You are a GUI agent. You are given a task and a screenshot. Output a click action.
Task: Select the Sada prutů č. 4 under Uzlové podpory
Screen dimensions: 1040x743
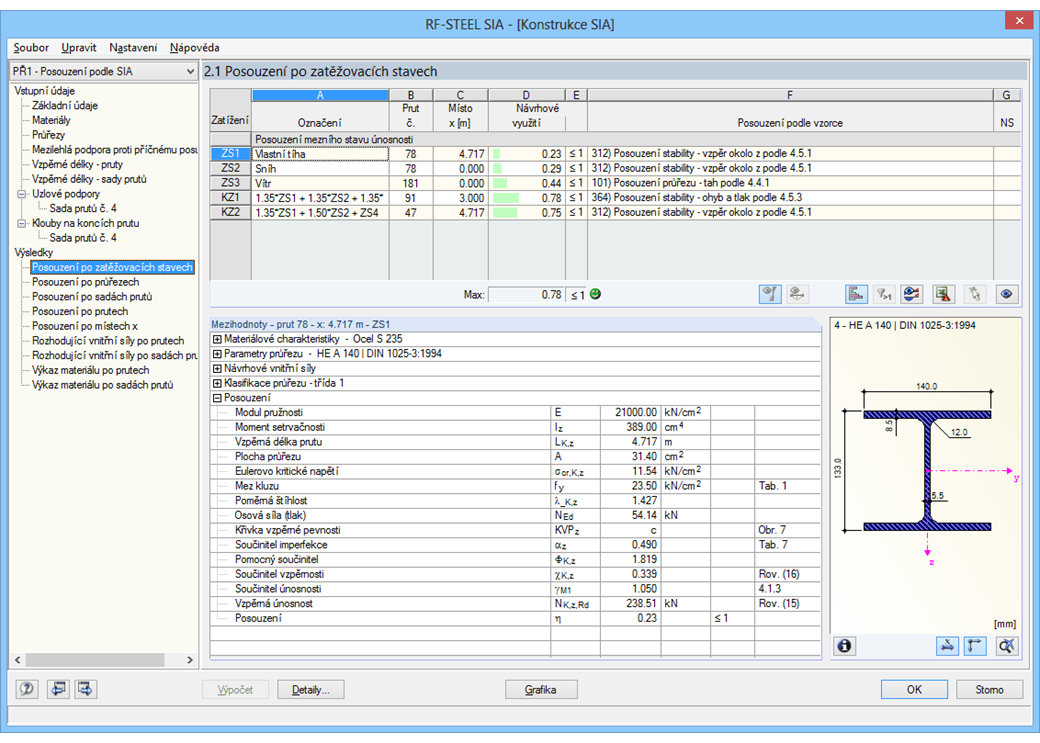click(83, 208)
